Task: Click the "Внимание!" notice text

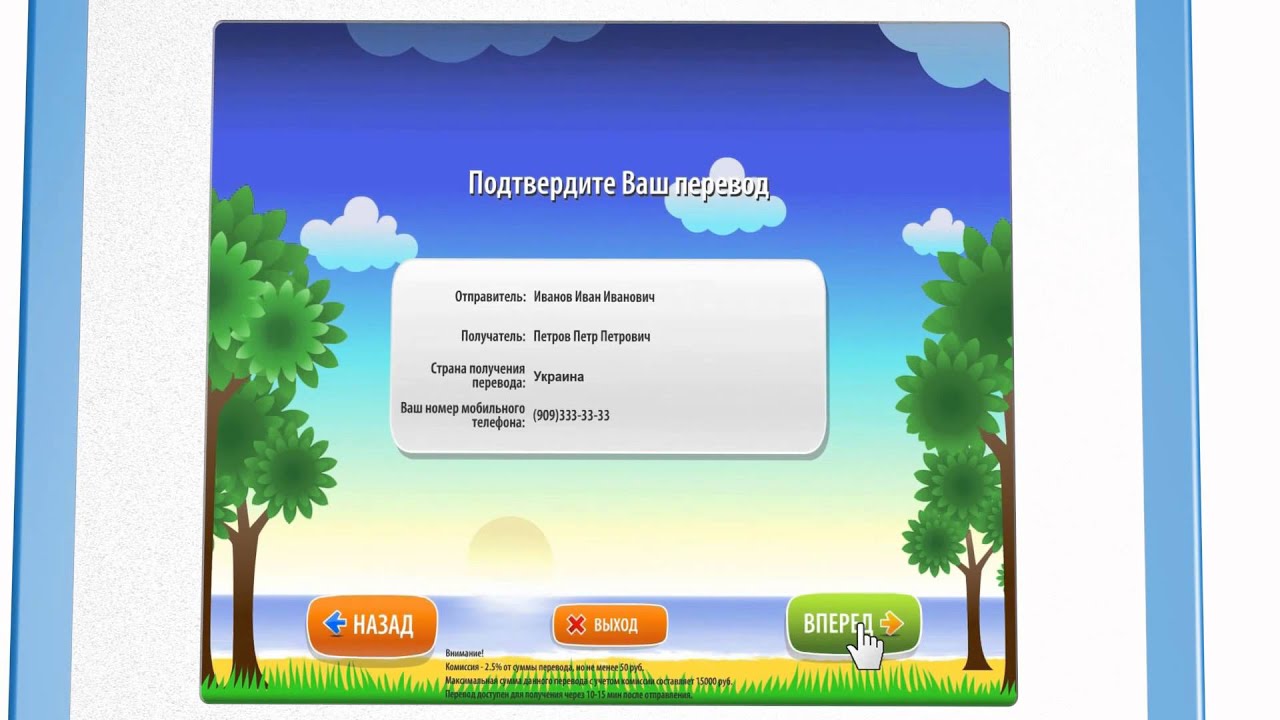Action: [464, 653]
